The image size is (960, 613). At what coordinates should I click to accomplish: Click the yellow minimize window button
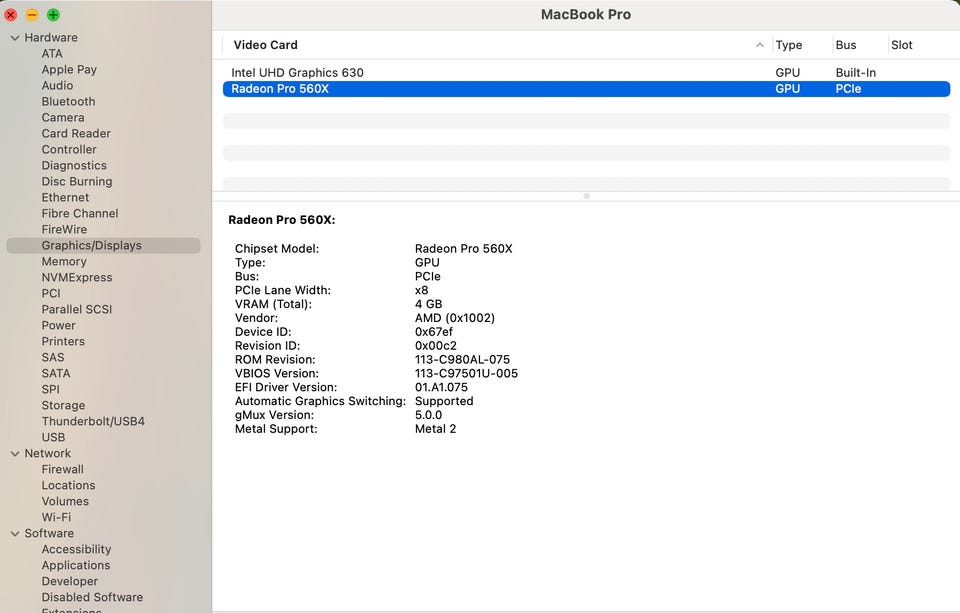32,15
